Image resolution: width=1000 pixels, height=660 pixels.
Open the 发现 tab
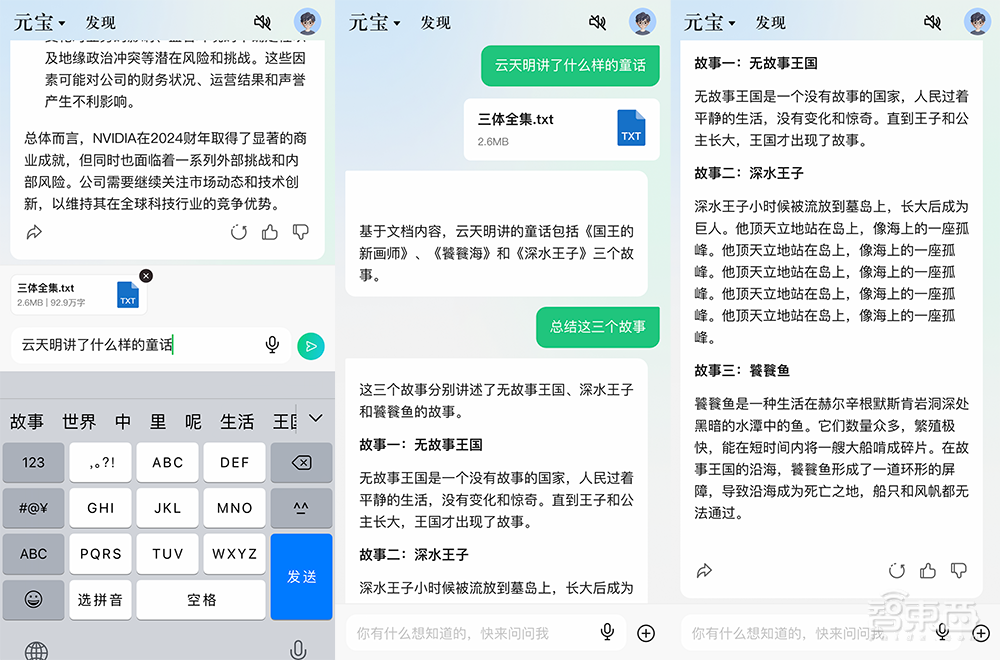click(x=101, y=22)
